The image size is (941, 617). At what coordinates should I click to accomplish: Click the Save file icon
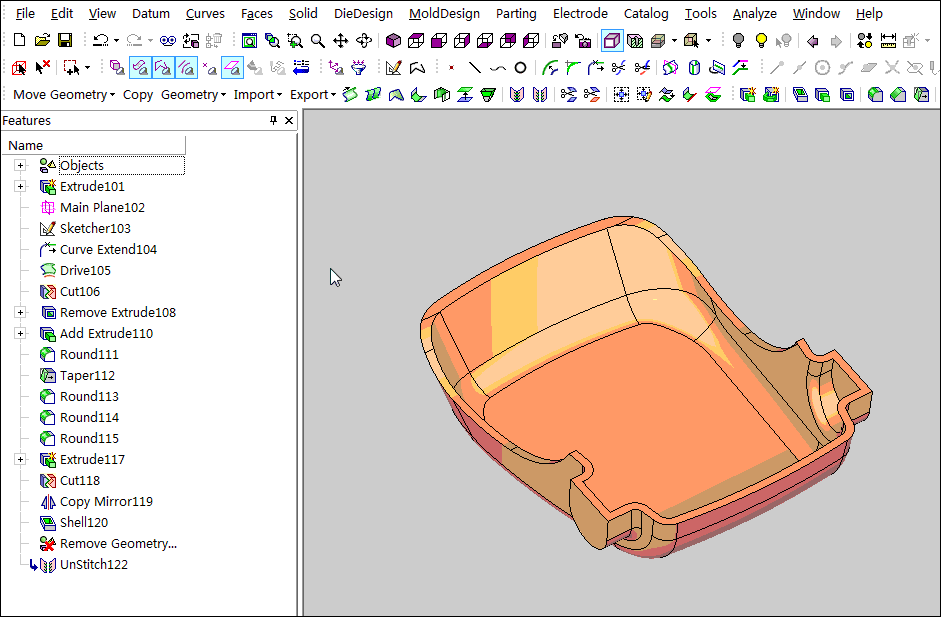click(64, 41)
